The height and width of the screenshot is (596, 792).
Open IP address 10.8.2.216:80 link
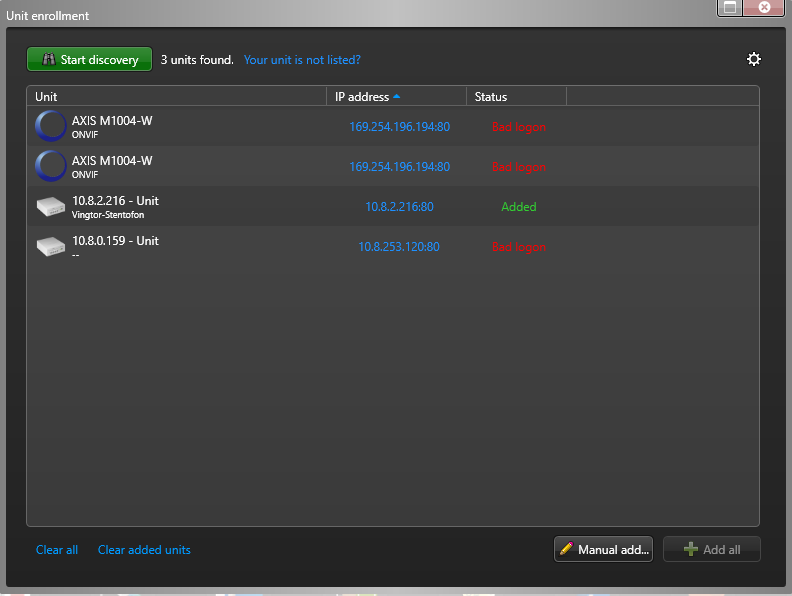click(x=399, y=207)
